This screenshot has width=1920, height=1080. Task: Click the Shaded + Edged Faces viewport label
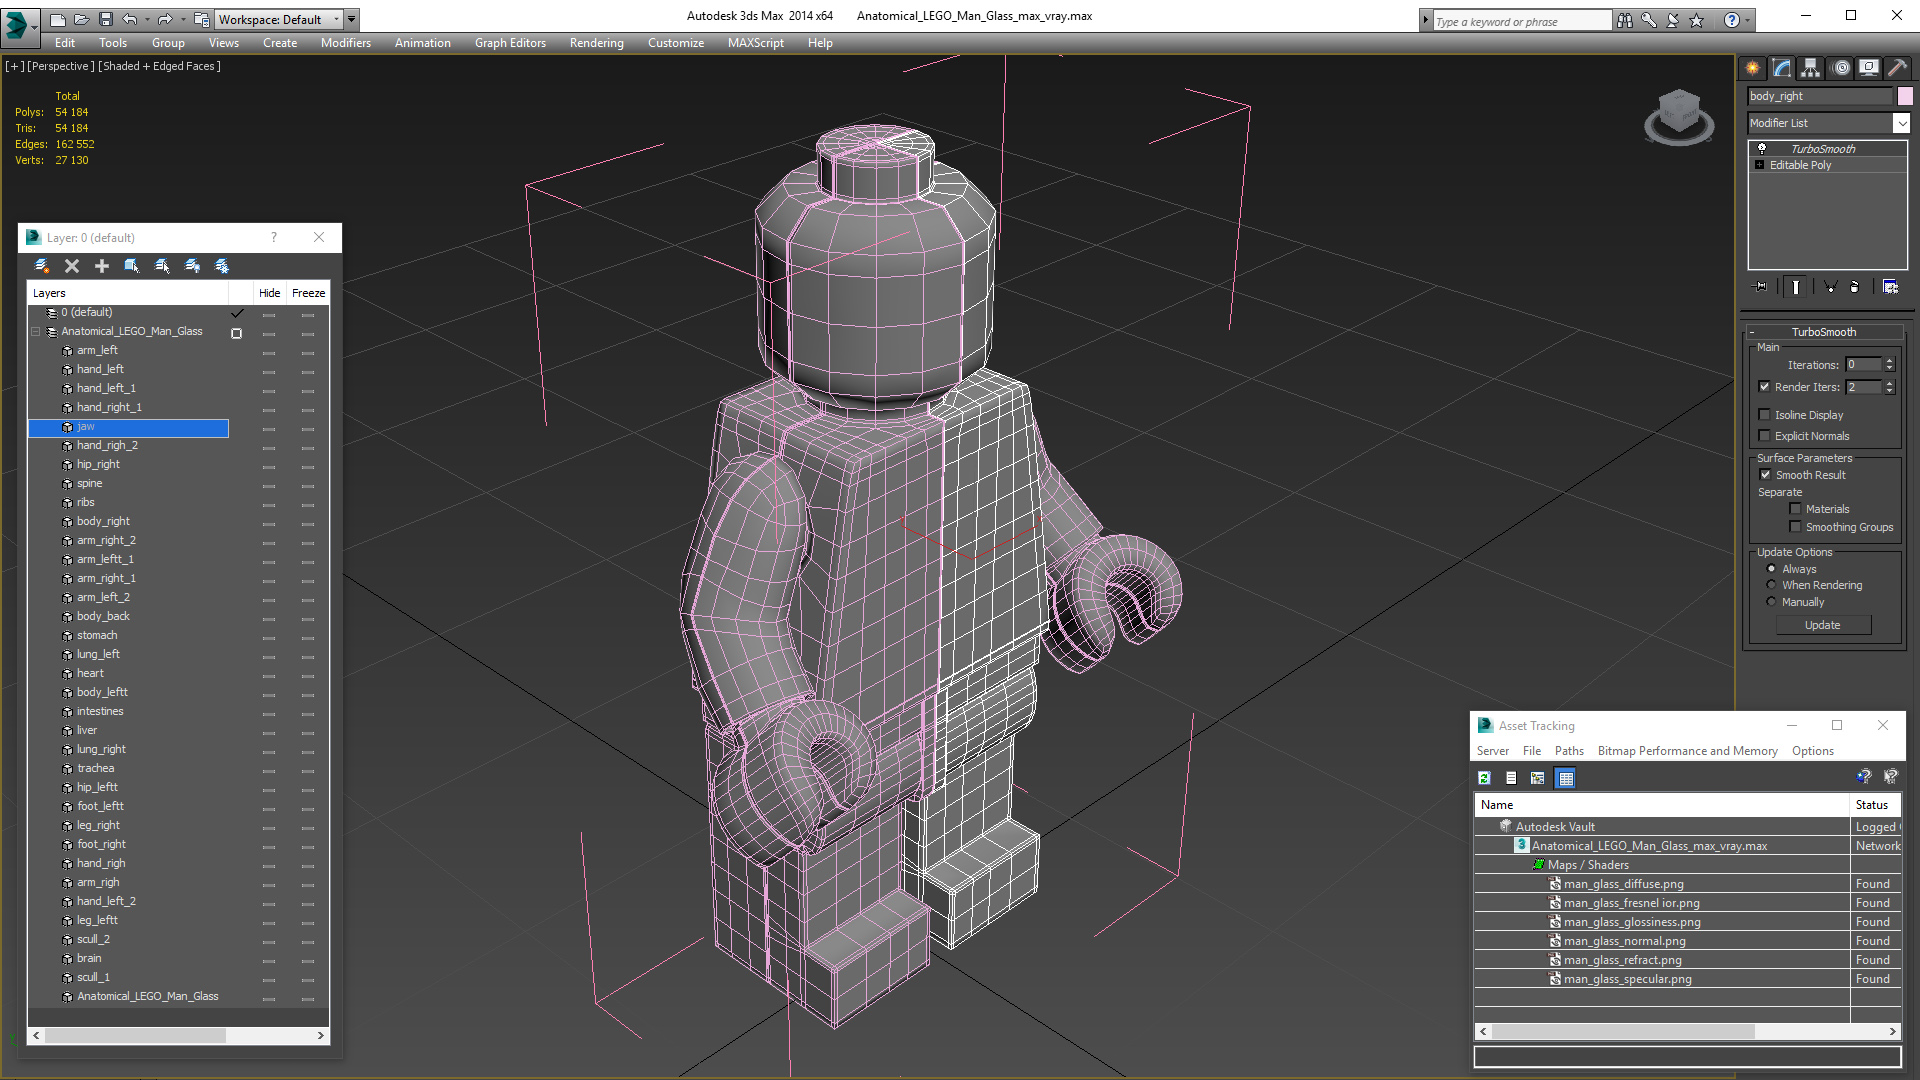point(159,66)
